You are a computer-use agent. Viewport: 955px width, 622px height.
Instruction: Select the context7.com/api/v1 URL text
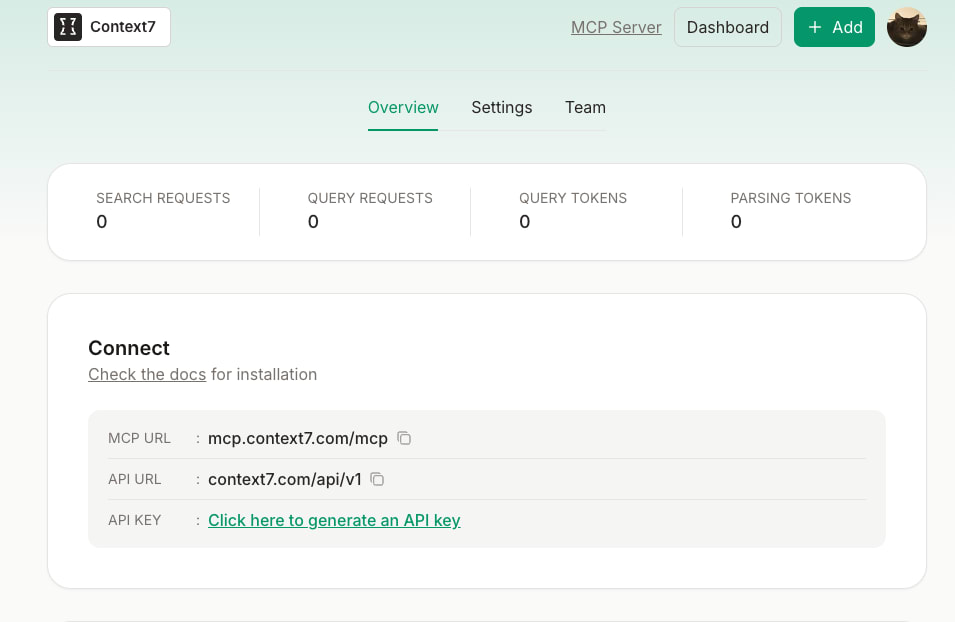point(284,479)
